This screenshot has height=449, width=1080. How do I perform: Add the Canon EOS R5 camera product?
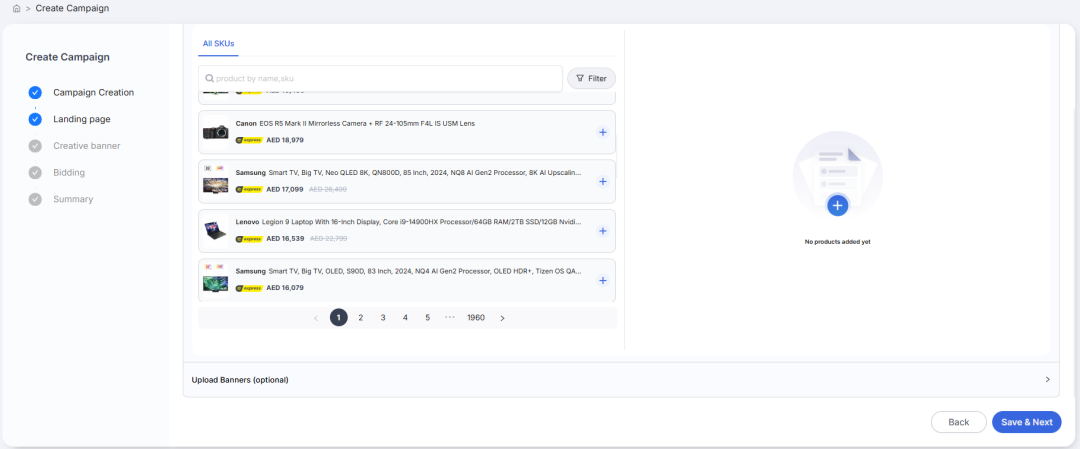(603, 132)
